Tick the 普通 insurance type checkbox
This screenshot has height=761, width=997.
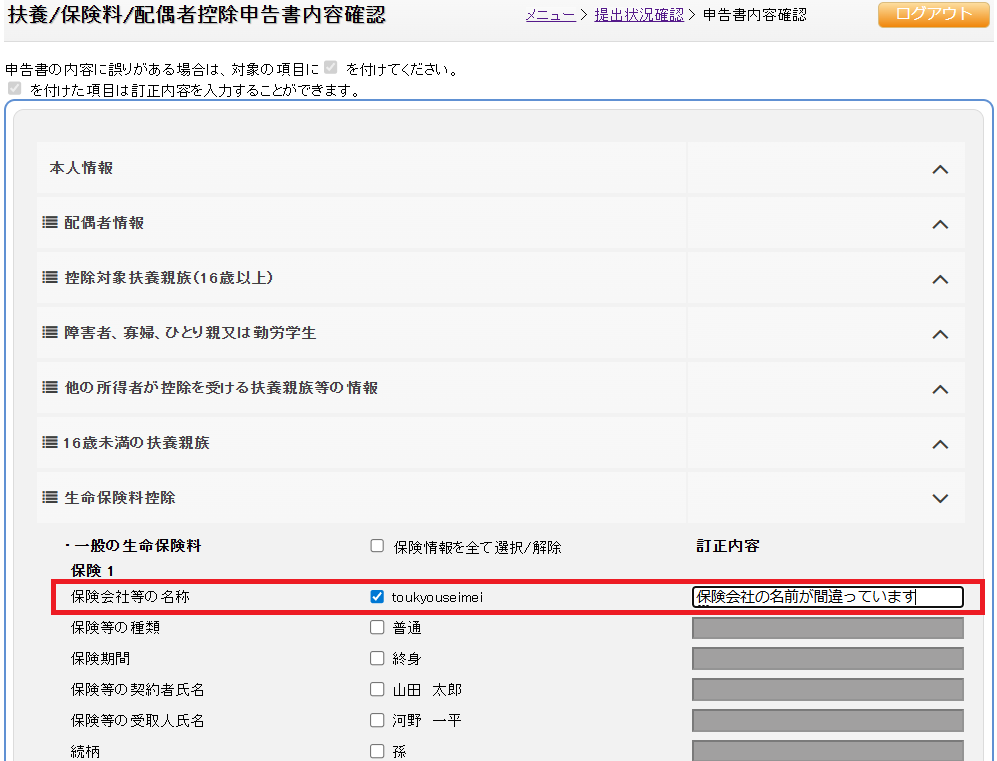coord(377,628)
